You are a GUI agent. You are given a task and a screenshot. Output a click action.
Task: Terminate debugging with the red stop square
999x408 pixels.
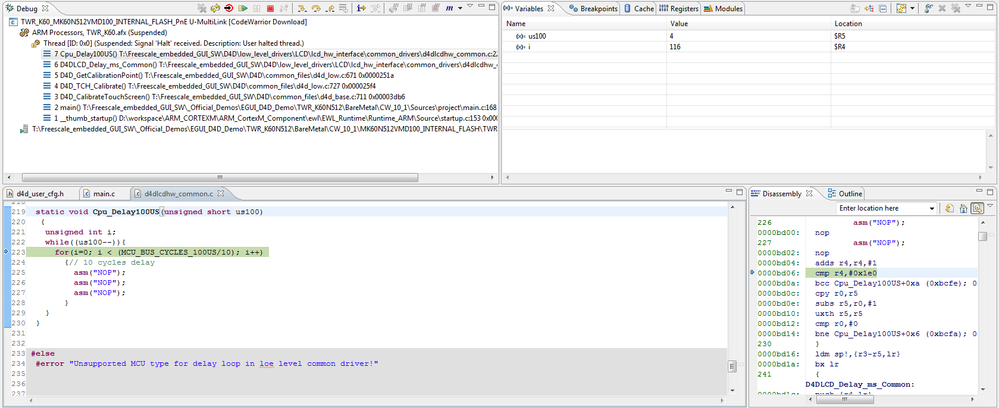(270, 8)
